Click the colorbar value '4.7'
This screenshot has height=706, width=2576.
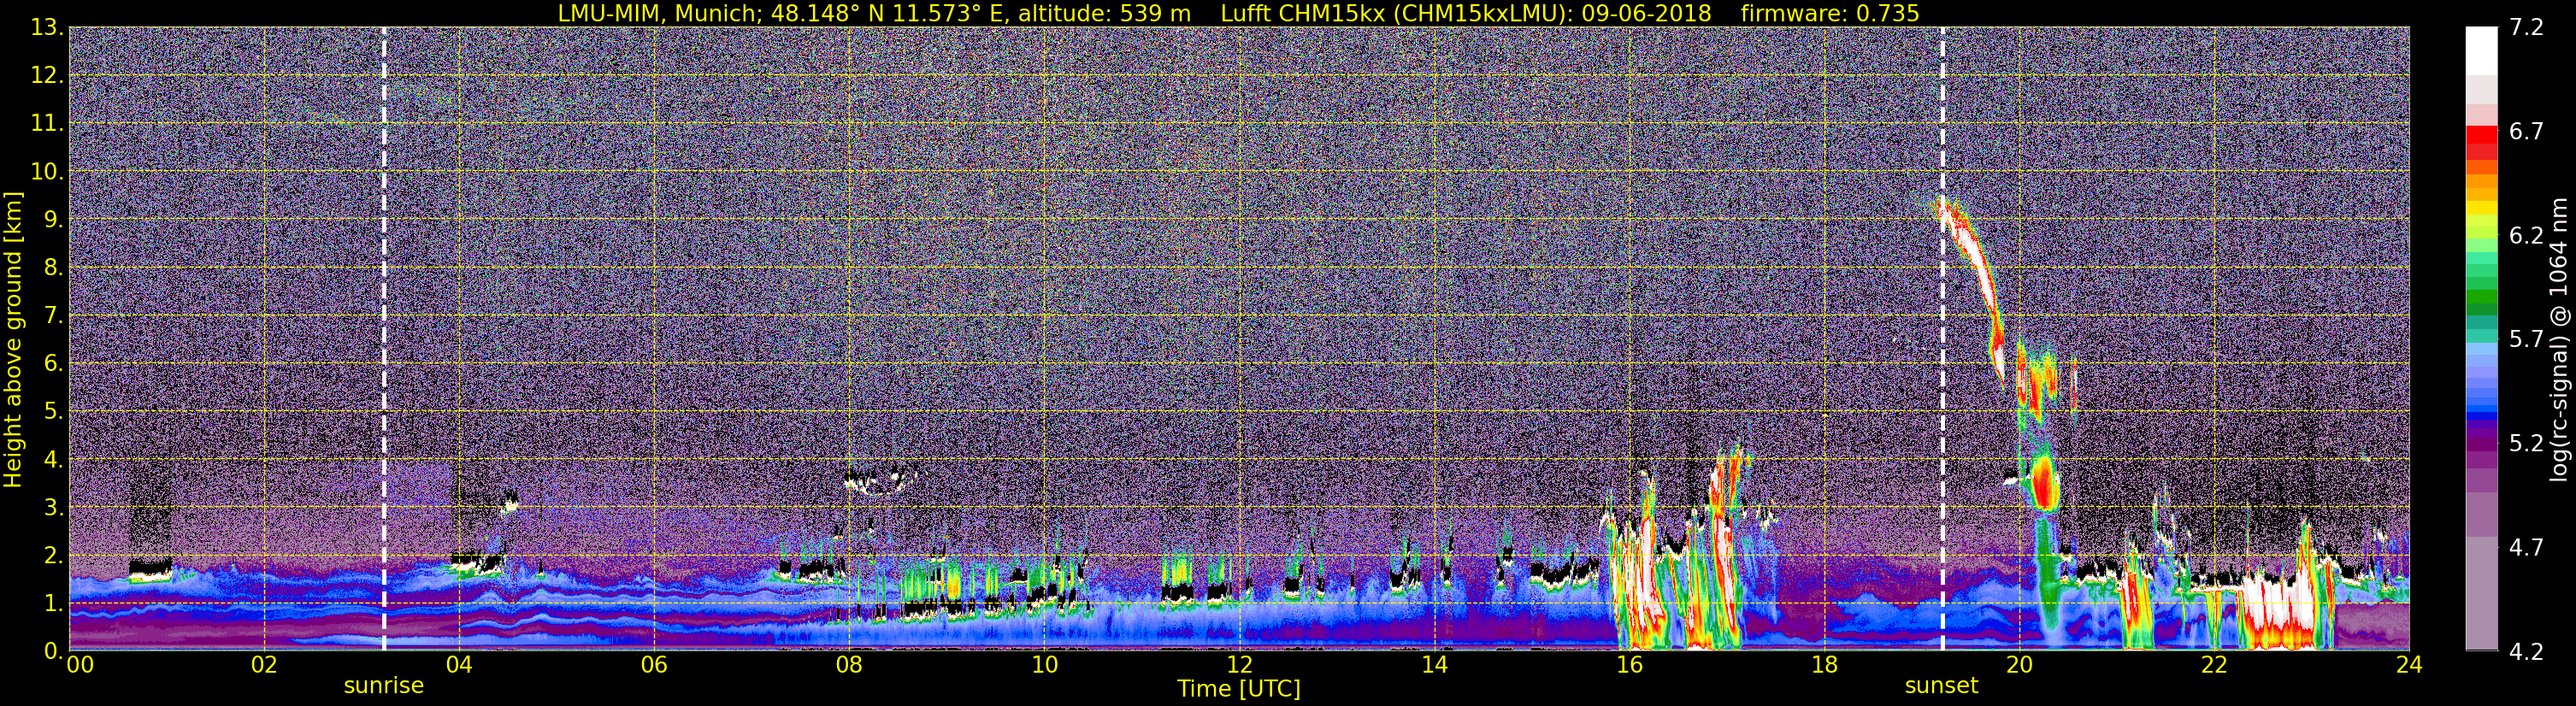coord(2526,547)
